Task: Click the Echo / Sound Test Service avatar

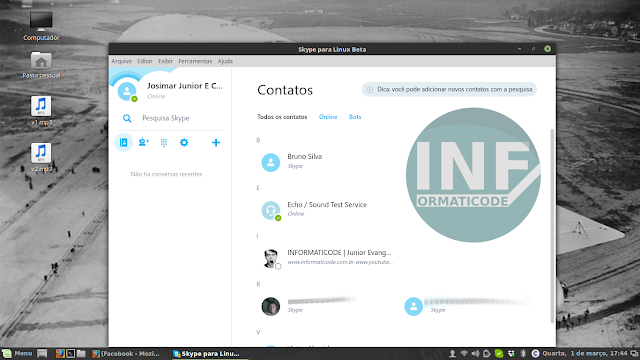Action: 271,210
